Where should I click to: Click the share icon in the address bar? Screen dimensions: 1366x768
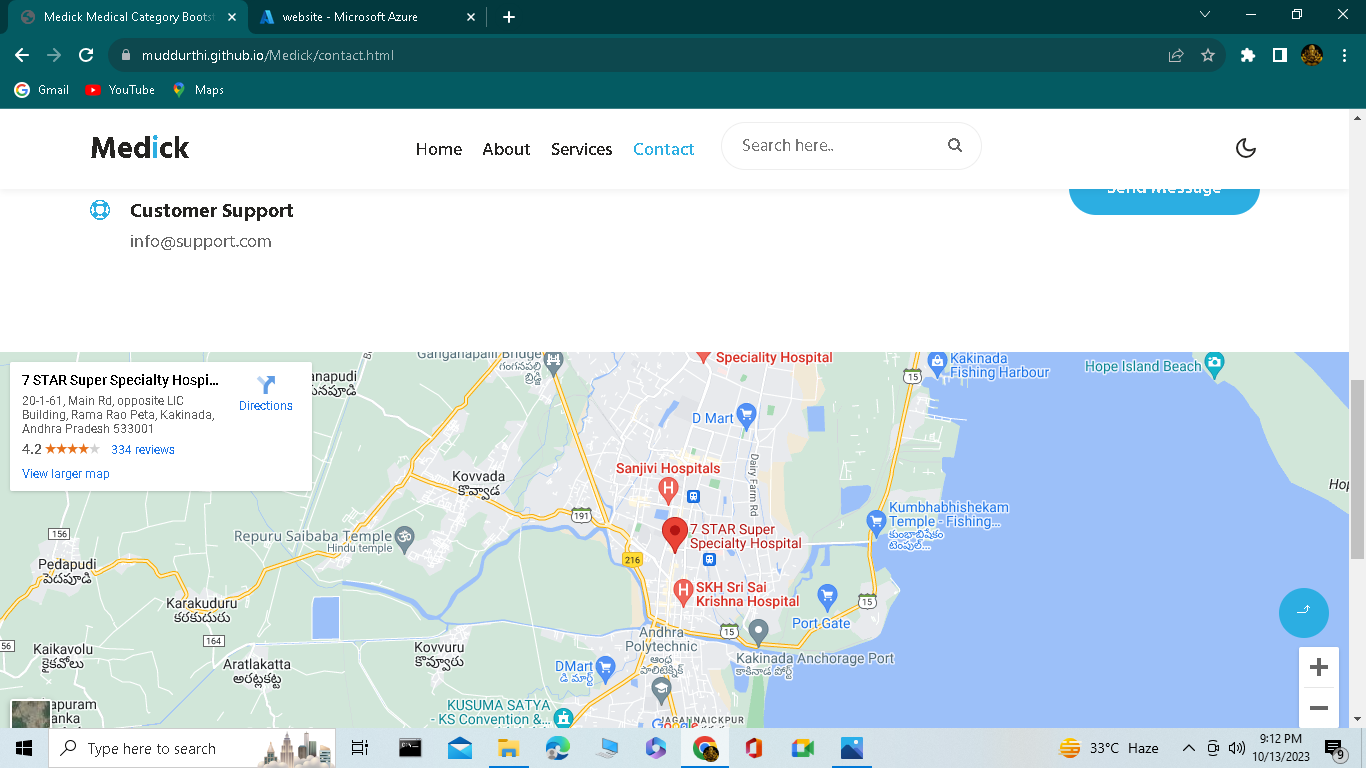pyautogui.click(x=1174, y=55)
